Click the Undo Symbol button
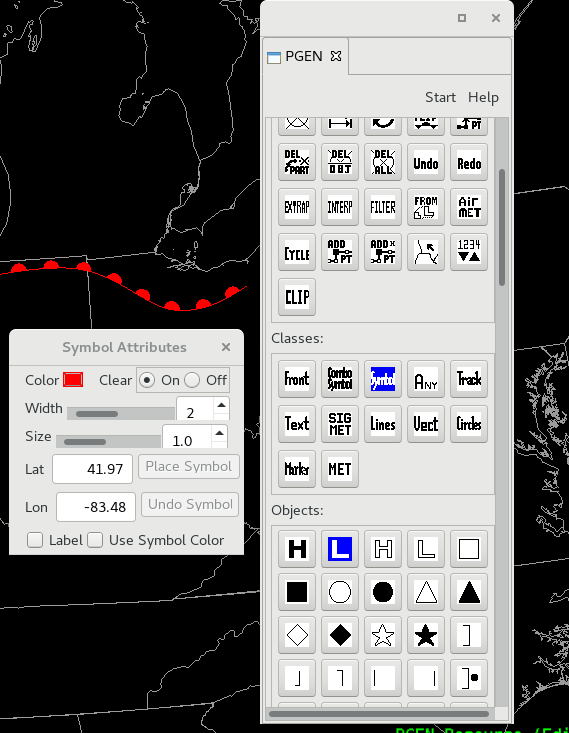The width and height of the screenshot is (569, 733). tap(190, 504)
